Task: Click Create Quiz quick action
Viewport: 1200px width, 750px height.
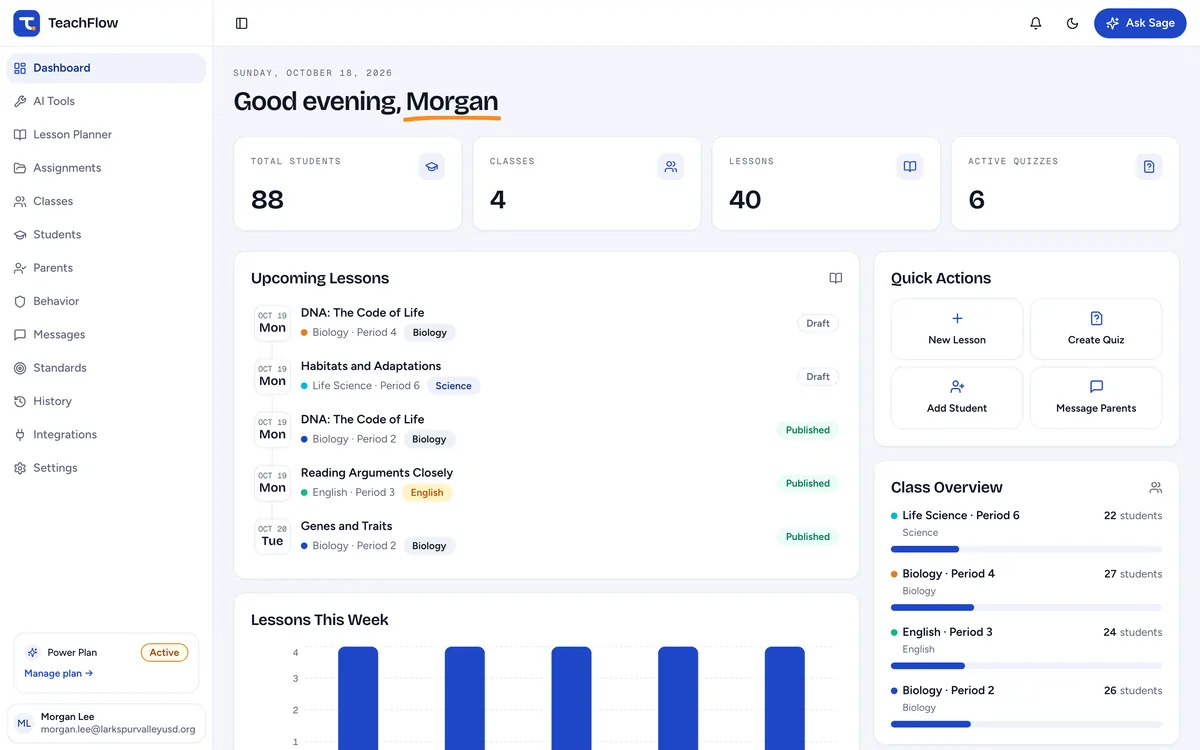Action: coord(1096,329)
